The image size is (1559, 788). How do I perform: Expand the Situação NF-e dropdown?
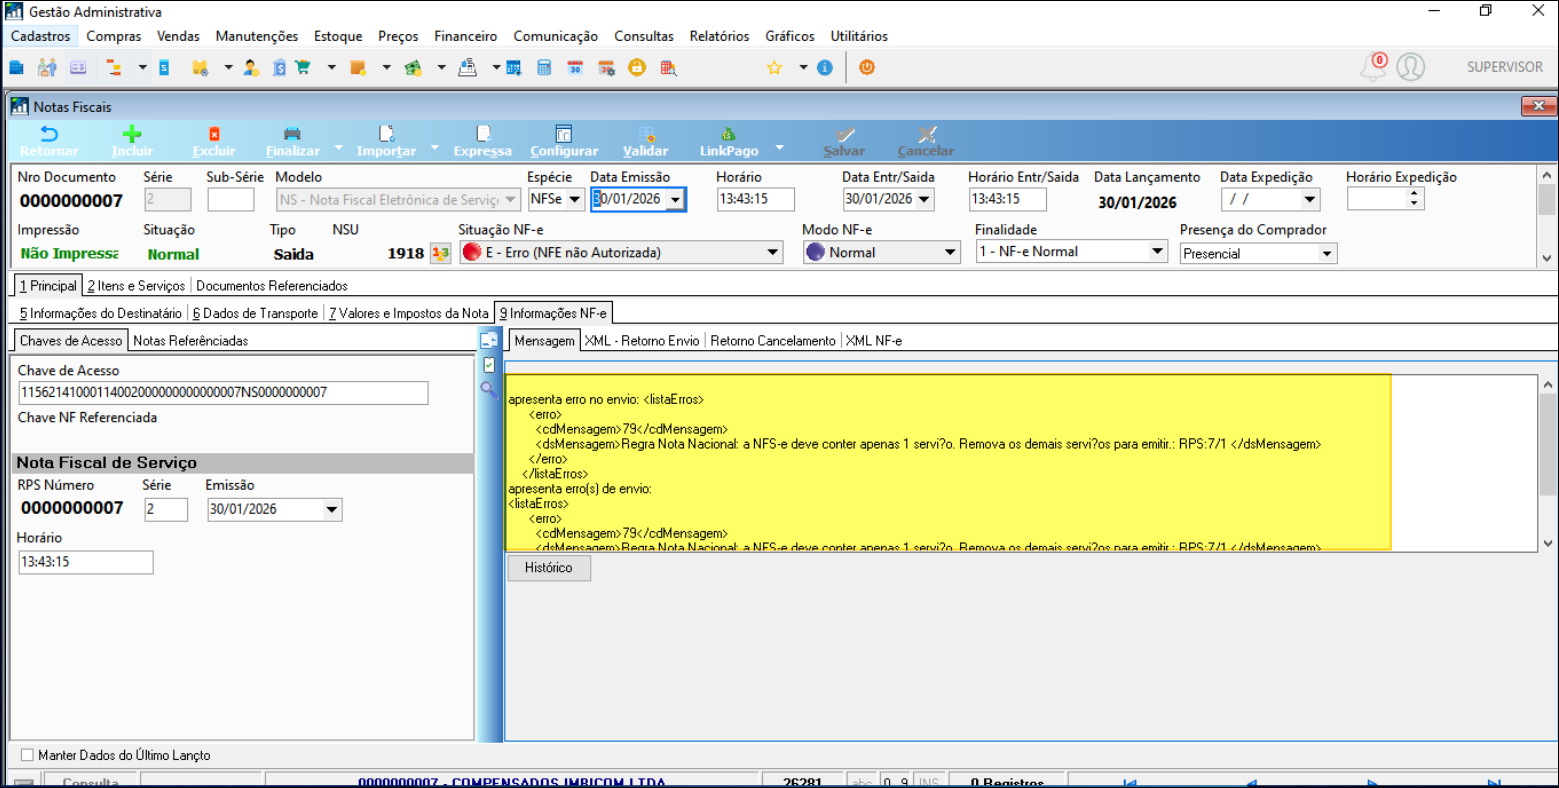pos(773,253)
